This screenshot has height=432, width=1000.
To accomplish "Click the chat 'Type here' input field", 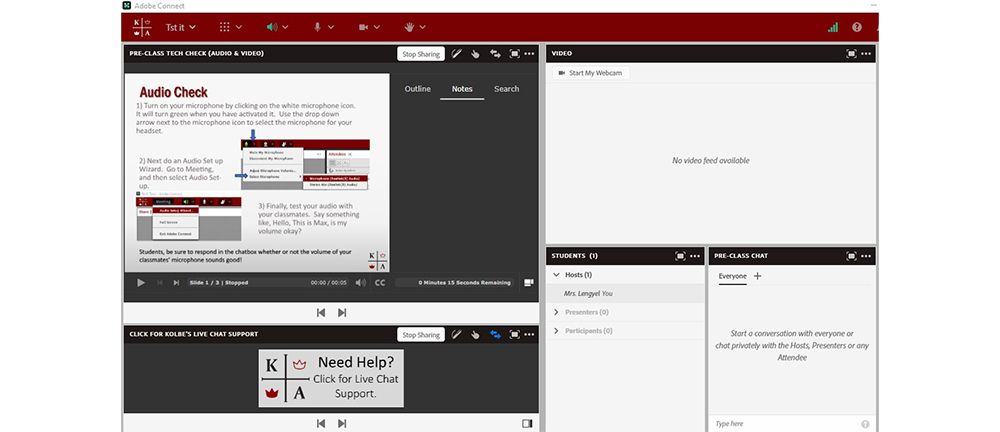I will point(780,424).
